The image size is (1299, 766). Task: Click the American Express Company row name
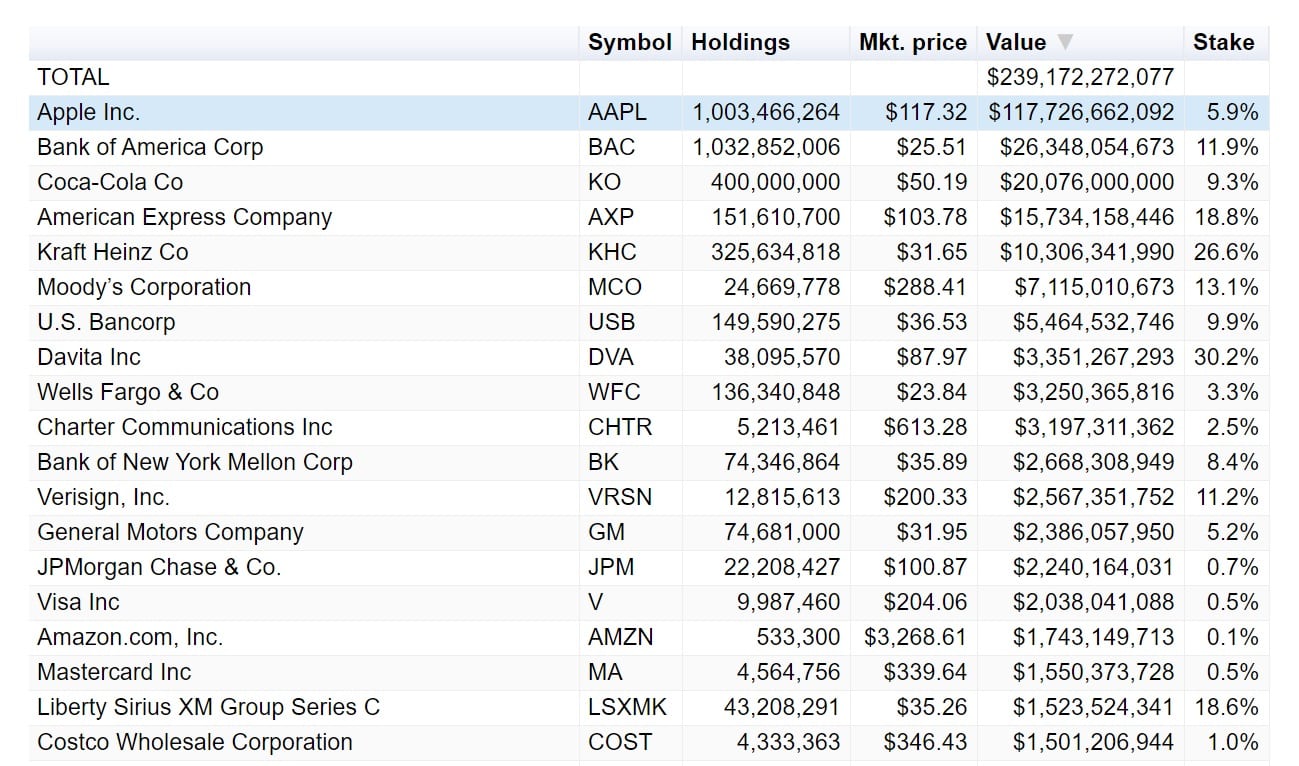(x=184, y=217)
